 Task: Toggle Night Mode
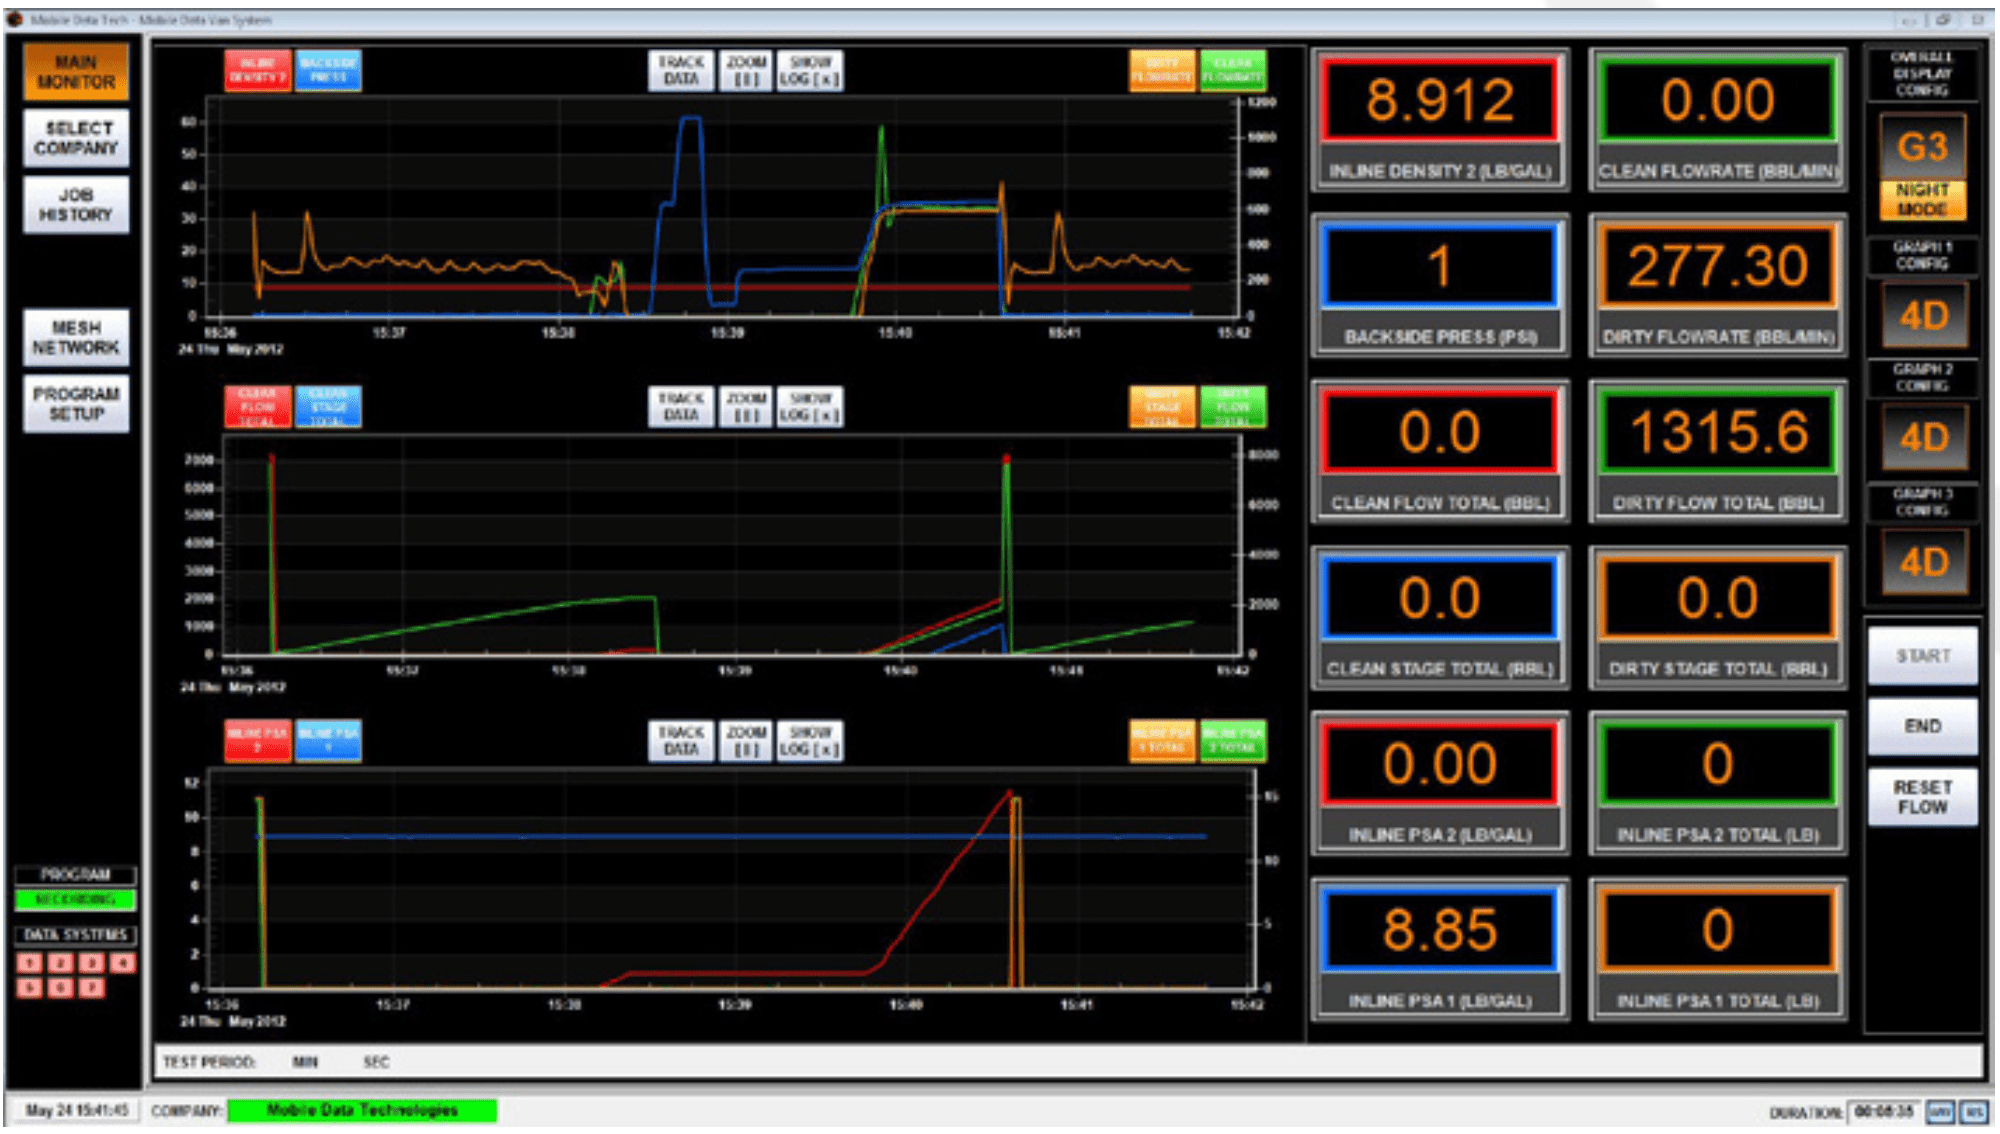pyautogui.click(x=1922, y=200)
